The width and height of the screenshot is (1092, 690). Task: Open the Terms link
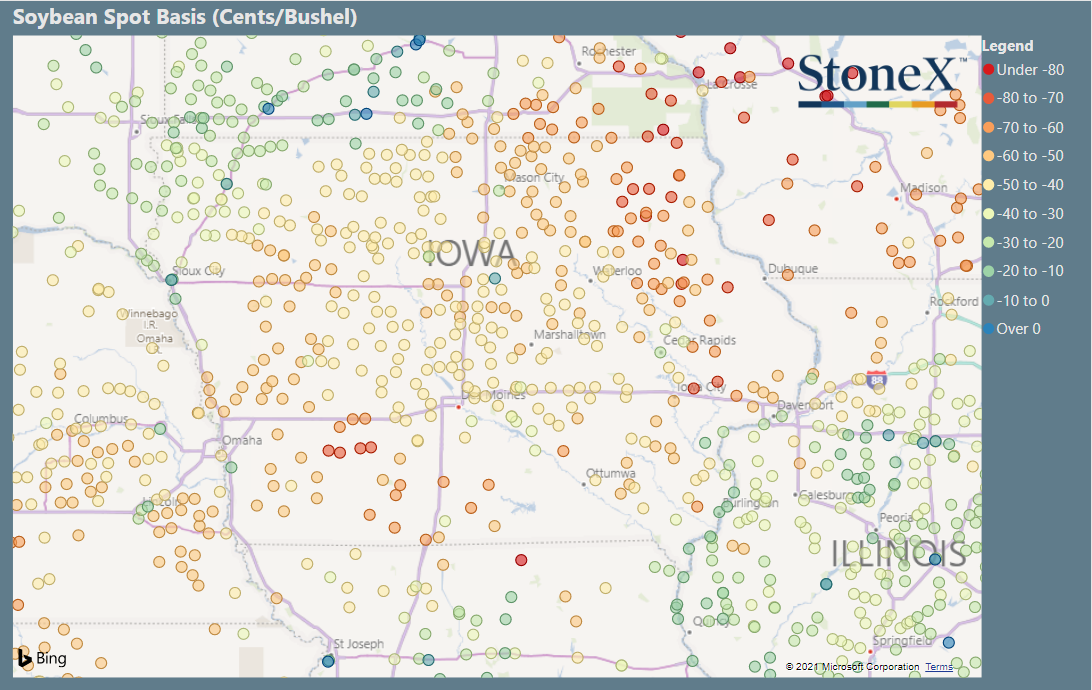pos(939,666)
